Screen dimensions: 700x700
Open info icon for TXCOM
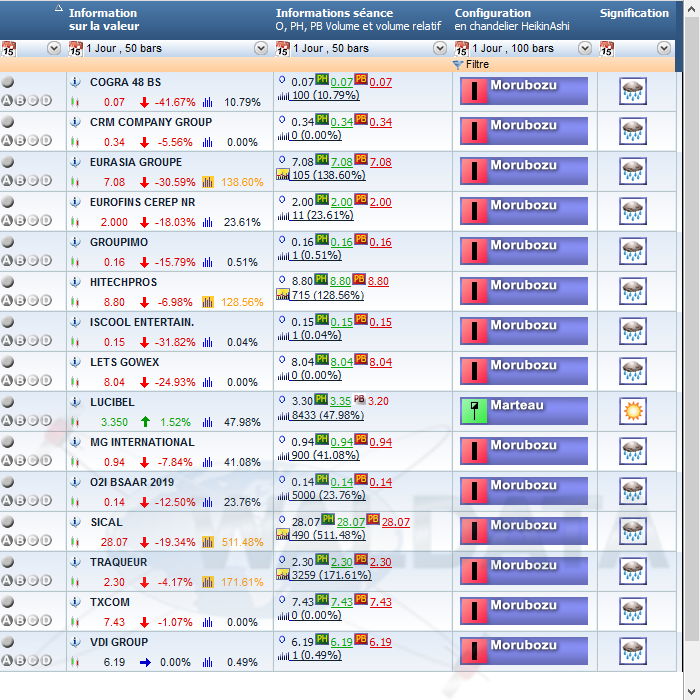click(76, 602)
